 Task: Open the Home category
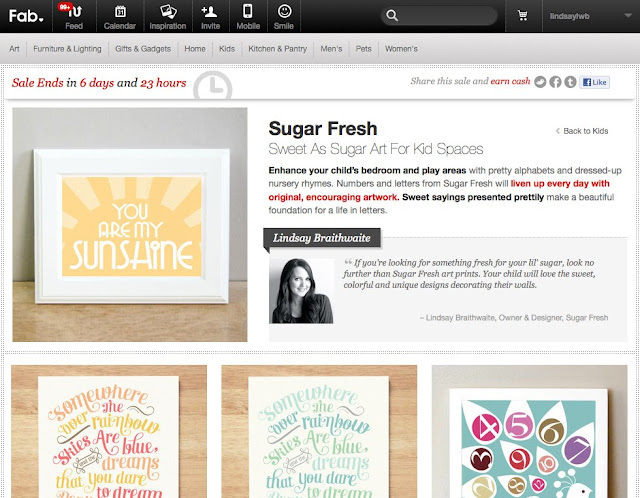click(x=195, y=49)
